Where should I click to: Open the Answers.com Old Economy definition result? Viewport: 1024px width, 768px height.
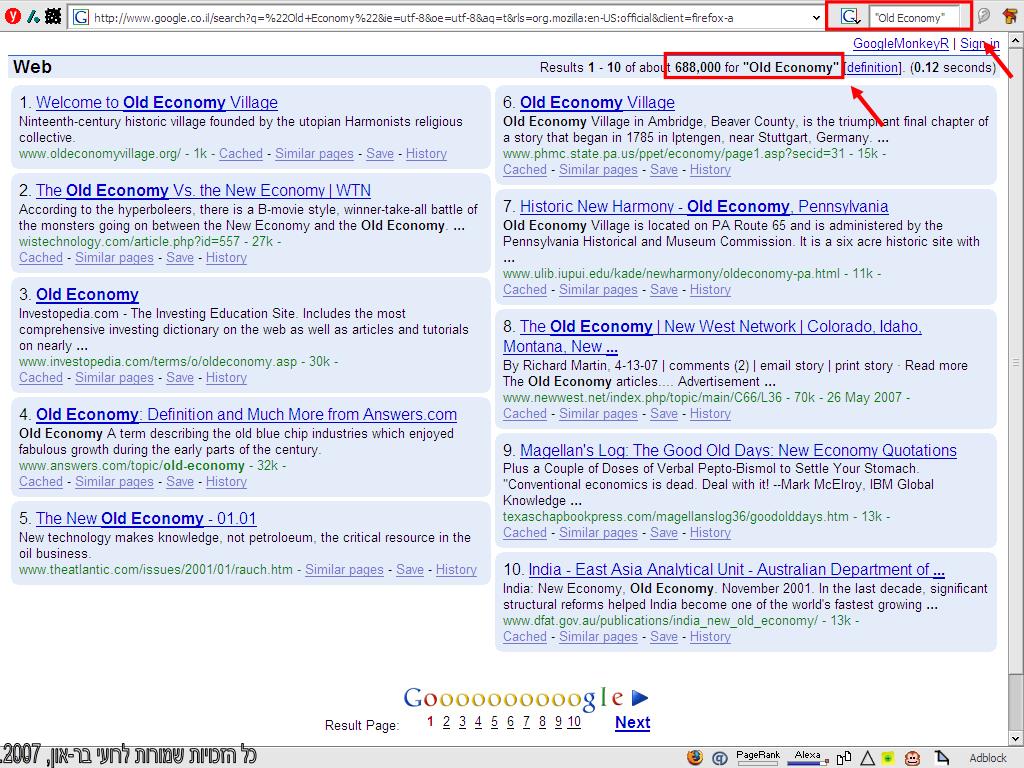click(246, 415)
